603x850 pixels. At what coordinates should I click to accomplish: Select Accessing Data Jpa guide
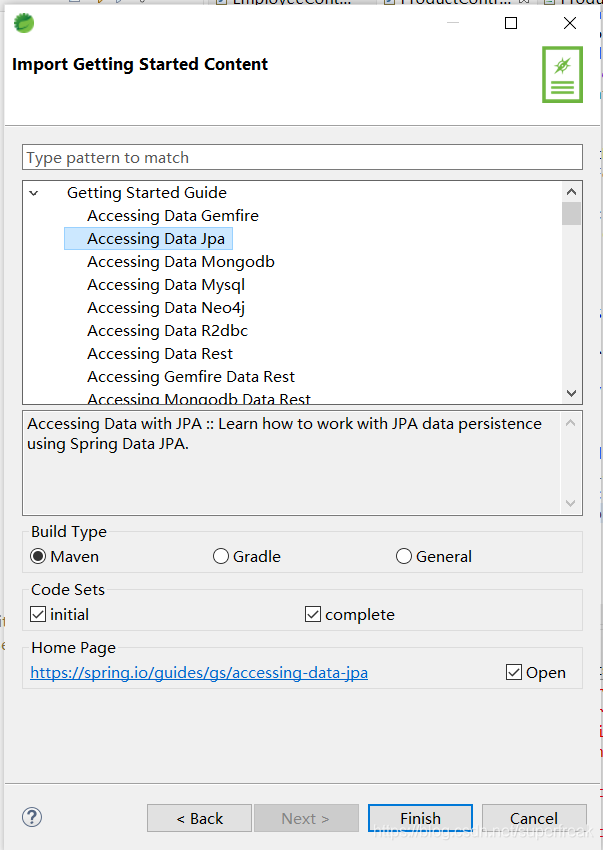point(156,239)
